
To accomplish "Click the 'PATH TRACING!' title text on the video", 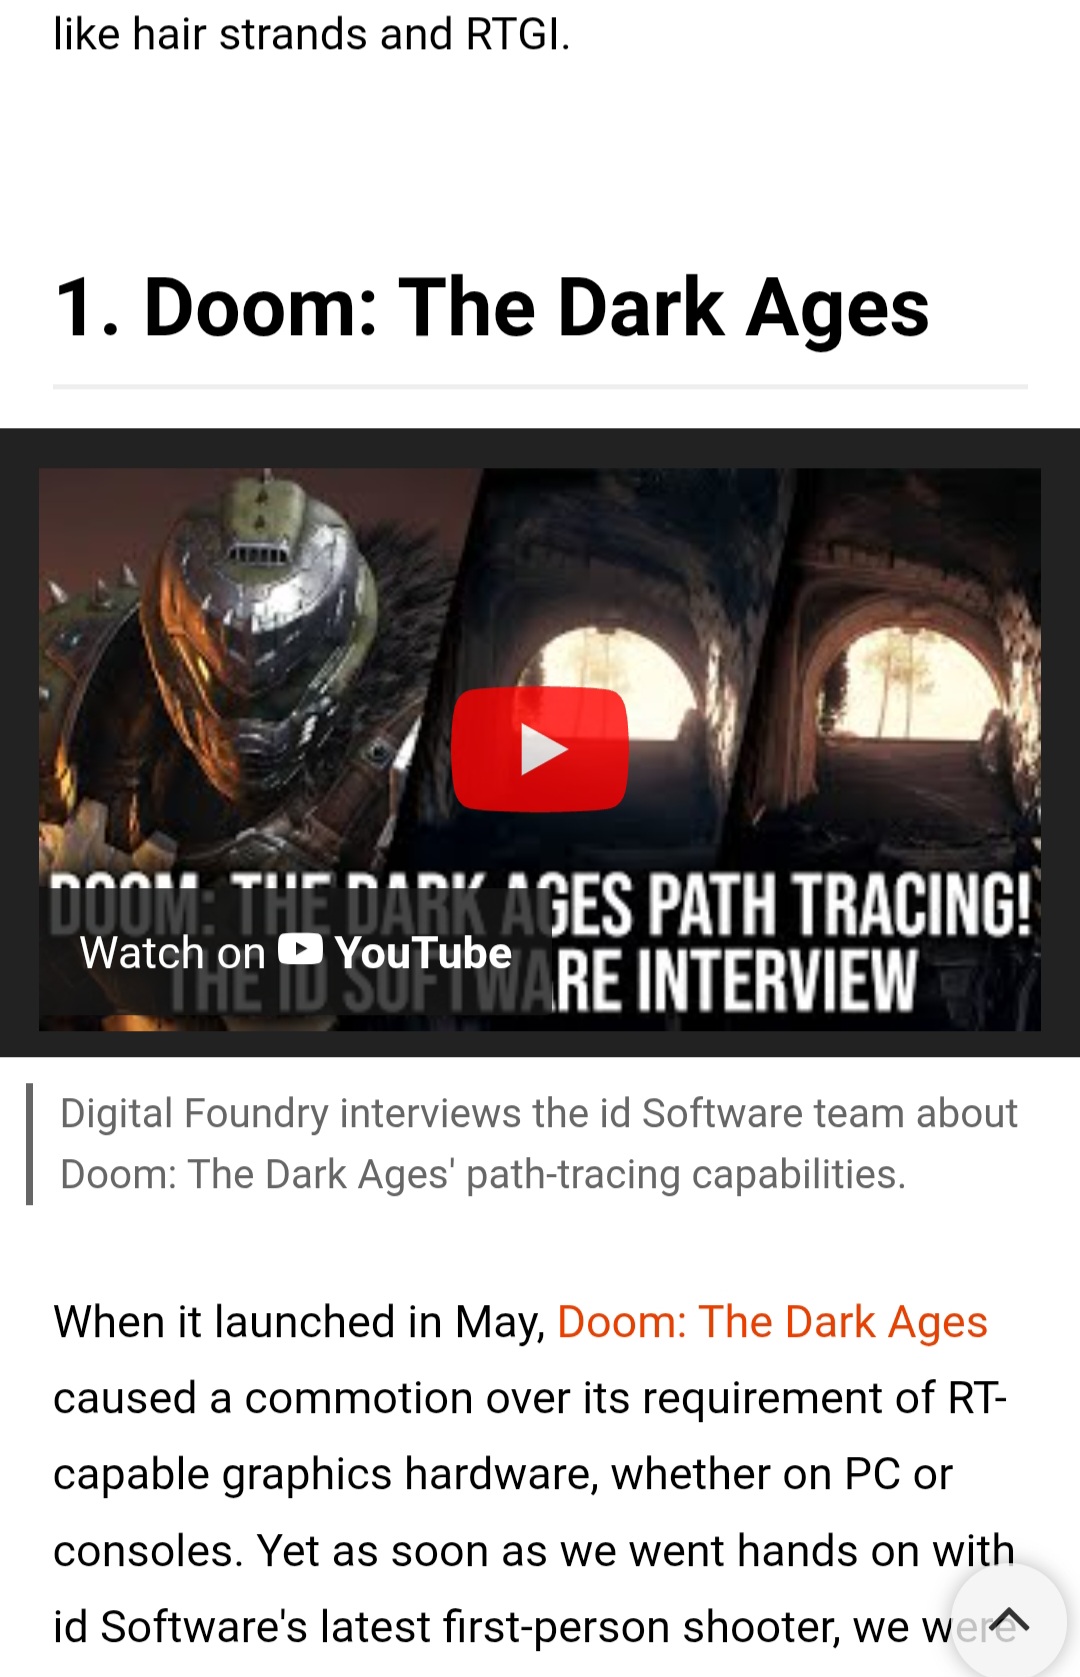I will pos(838,905).
